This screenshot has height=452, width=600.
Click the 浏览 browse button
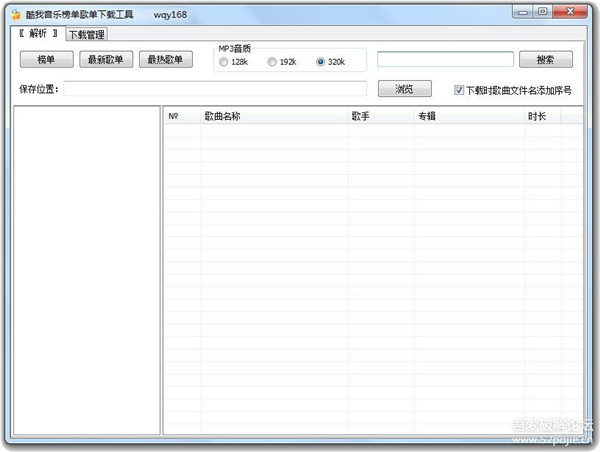tap(405, 89)
